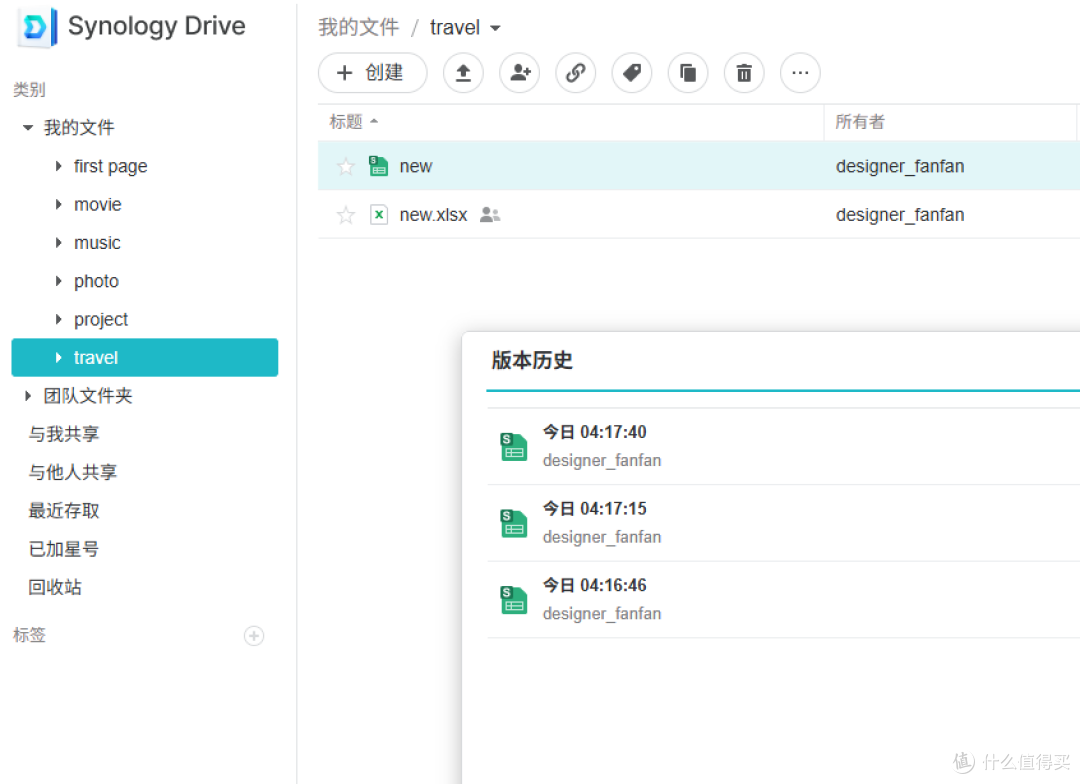
Task: Select the photo folder
Action: tap(96, 281)
